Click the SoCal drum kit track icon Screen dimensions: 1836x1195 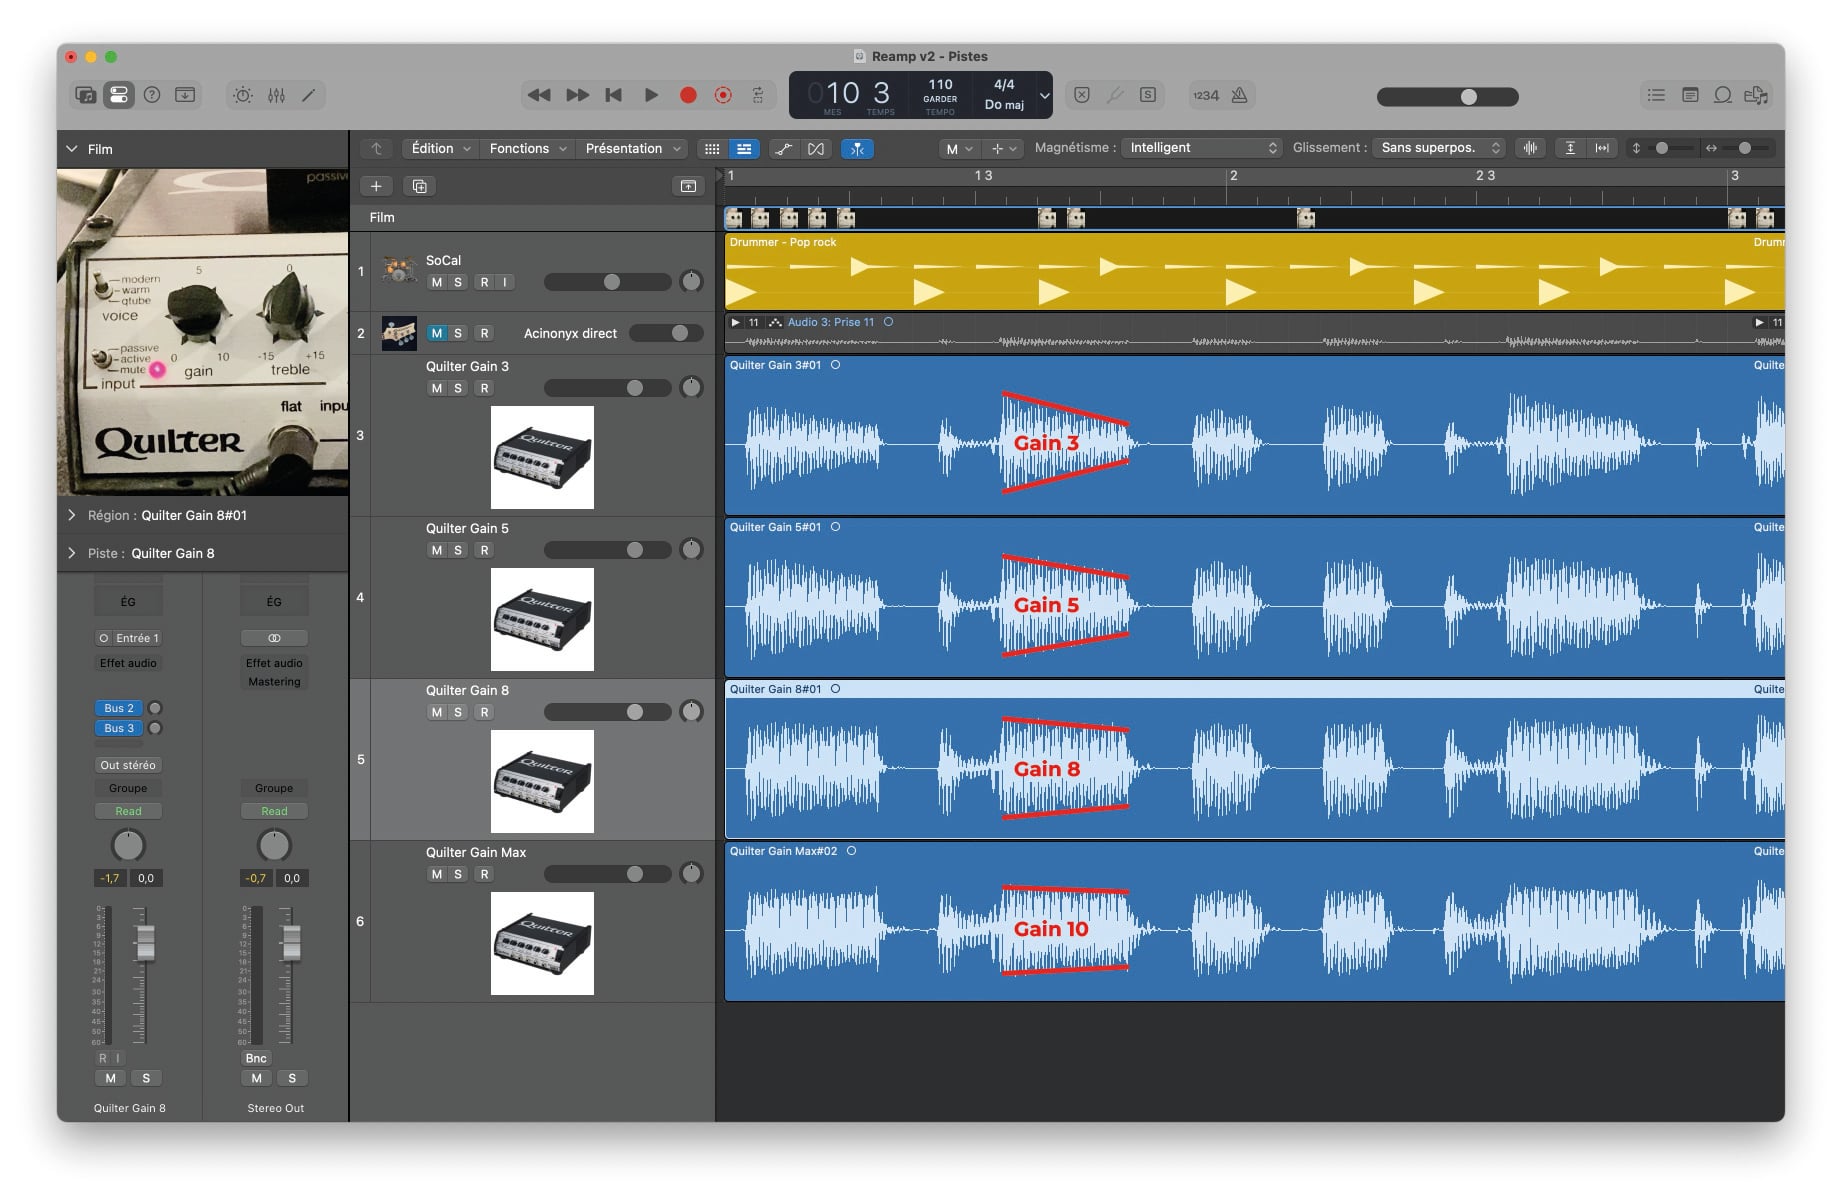point(399,270)
